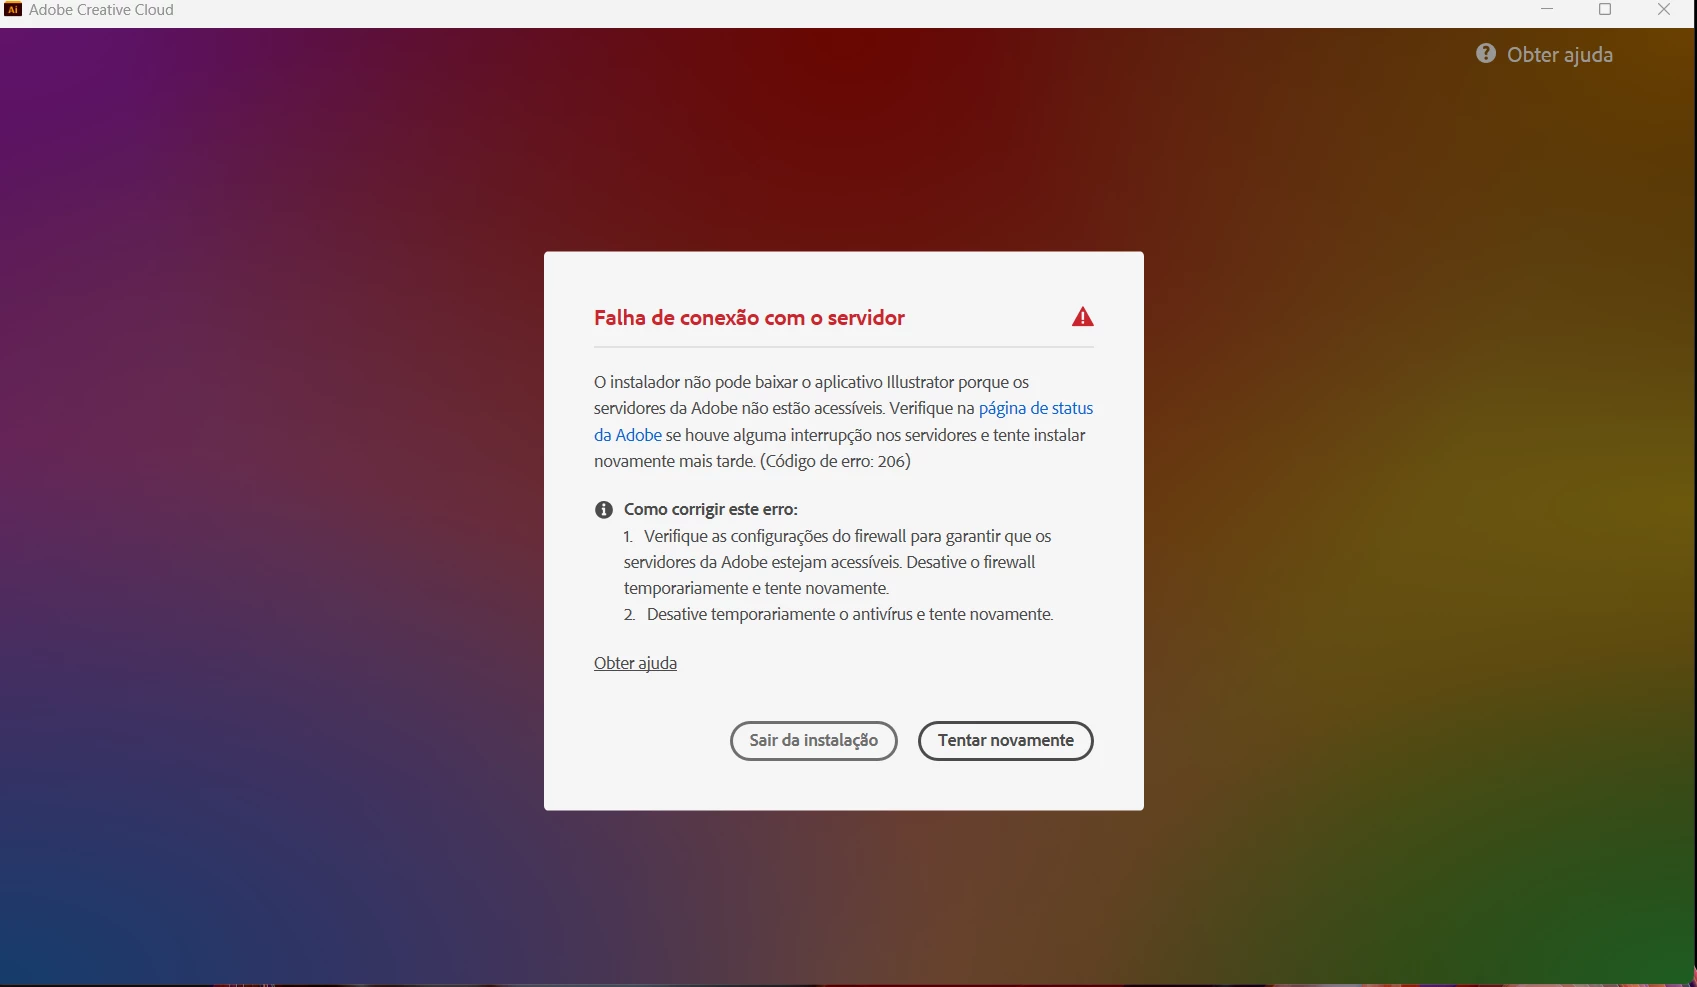Click the Sair da instalação button
The width and height of the screenshot is (1697, 987).
(x=813, y=741)
